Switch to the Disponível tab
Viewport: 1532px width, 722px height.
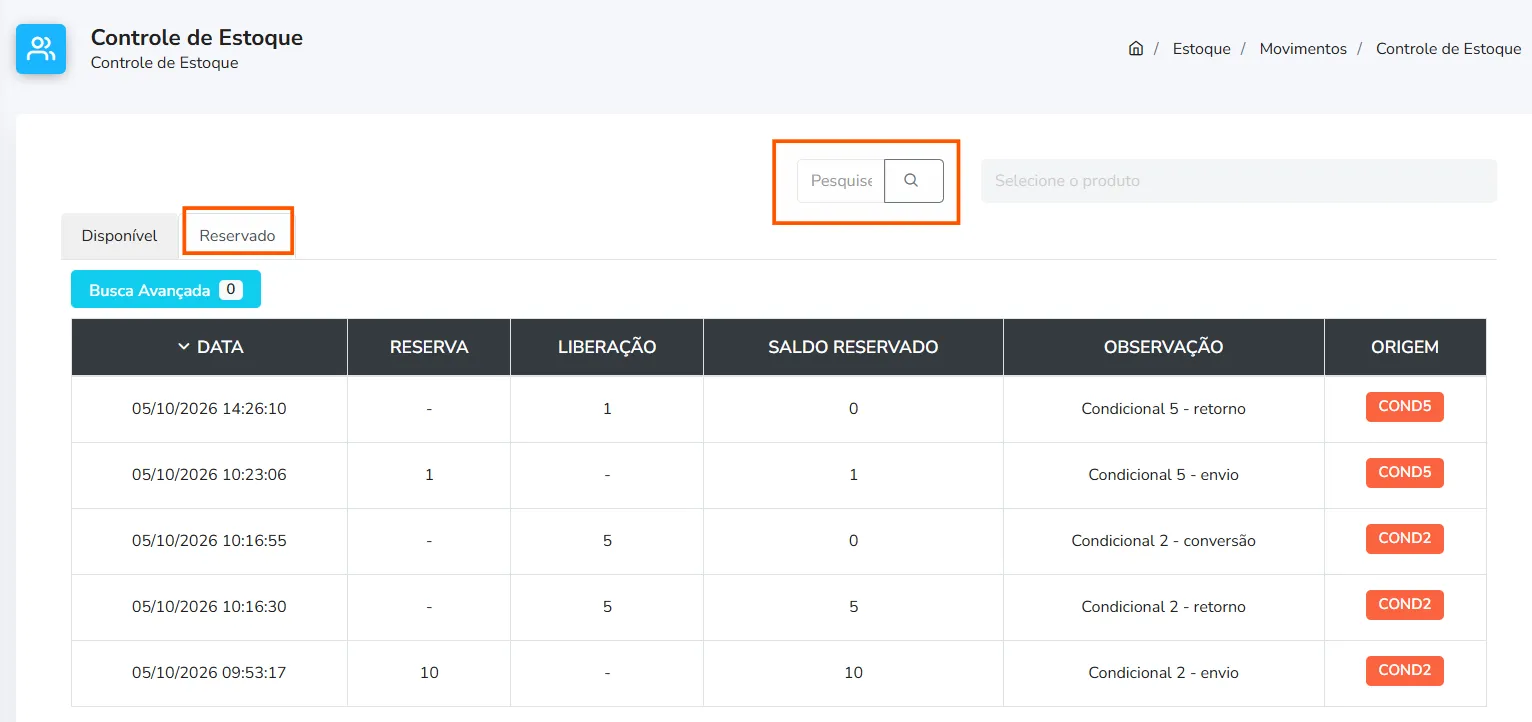click(120, 236)
